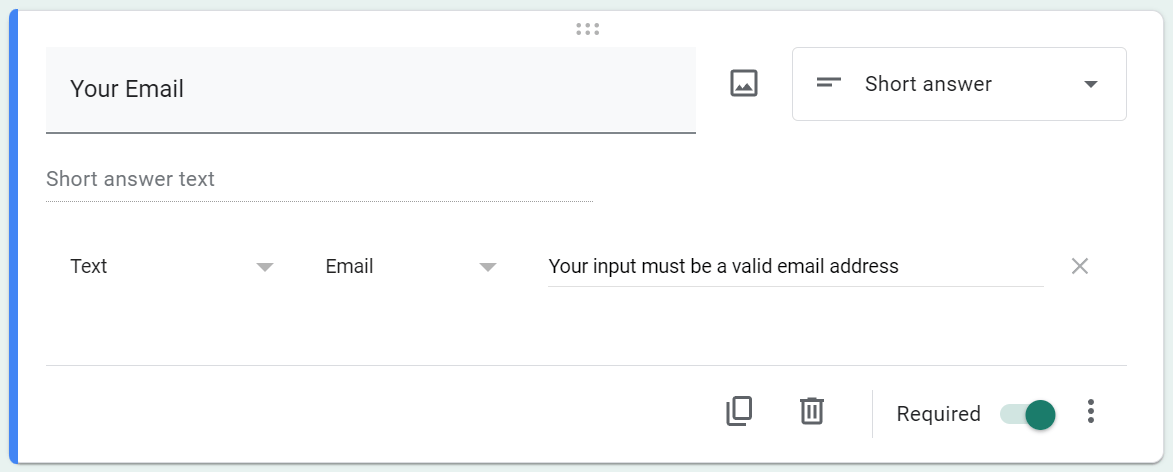1173x472 pixels.
Task: Expand the question type dropdown arrow
Action: [1091, 85]
